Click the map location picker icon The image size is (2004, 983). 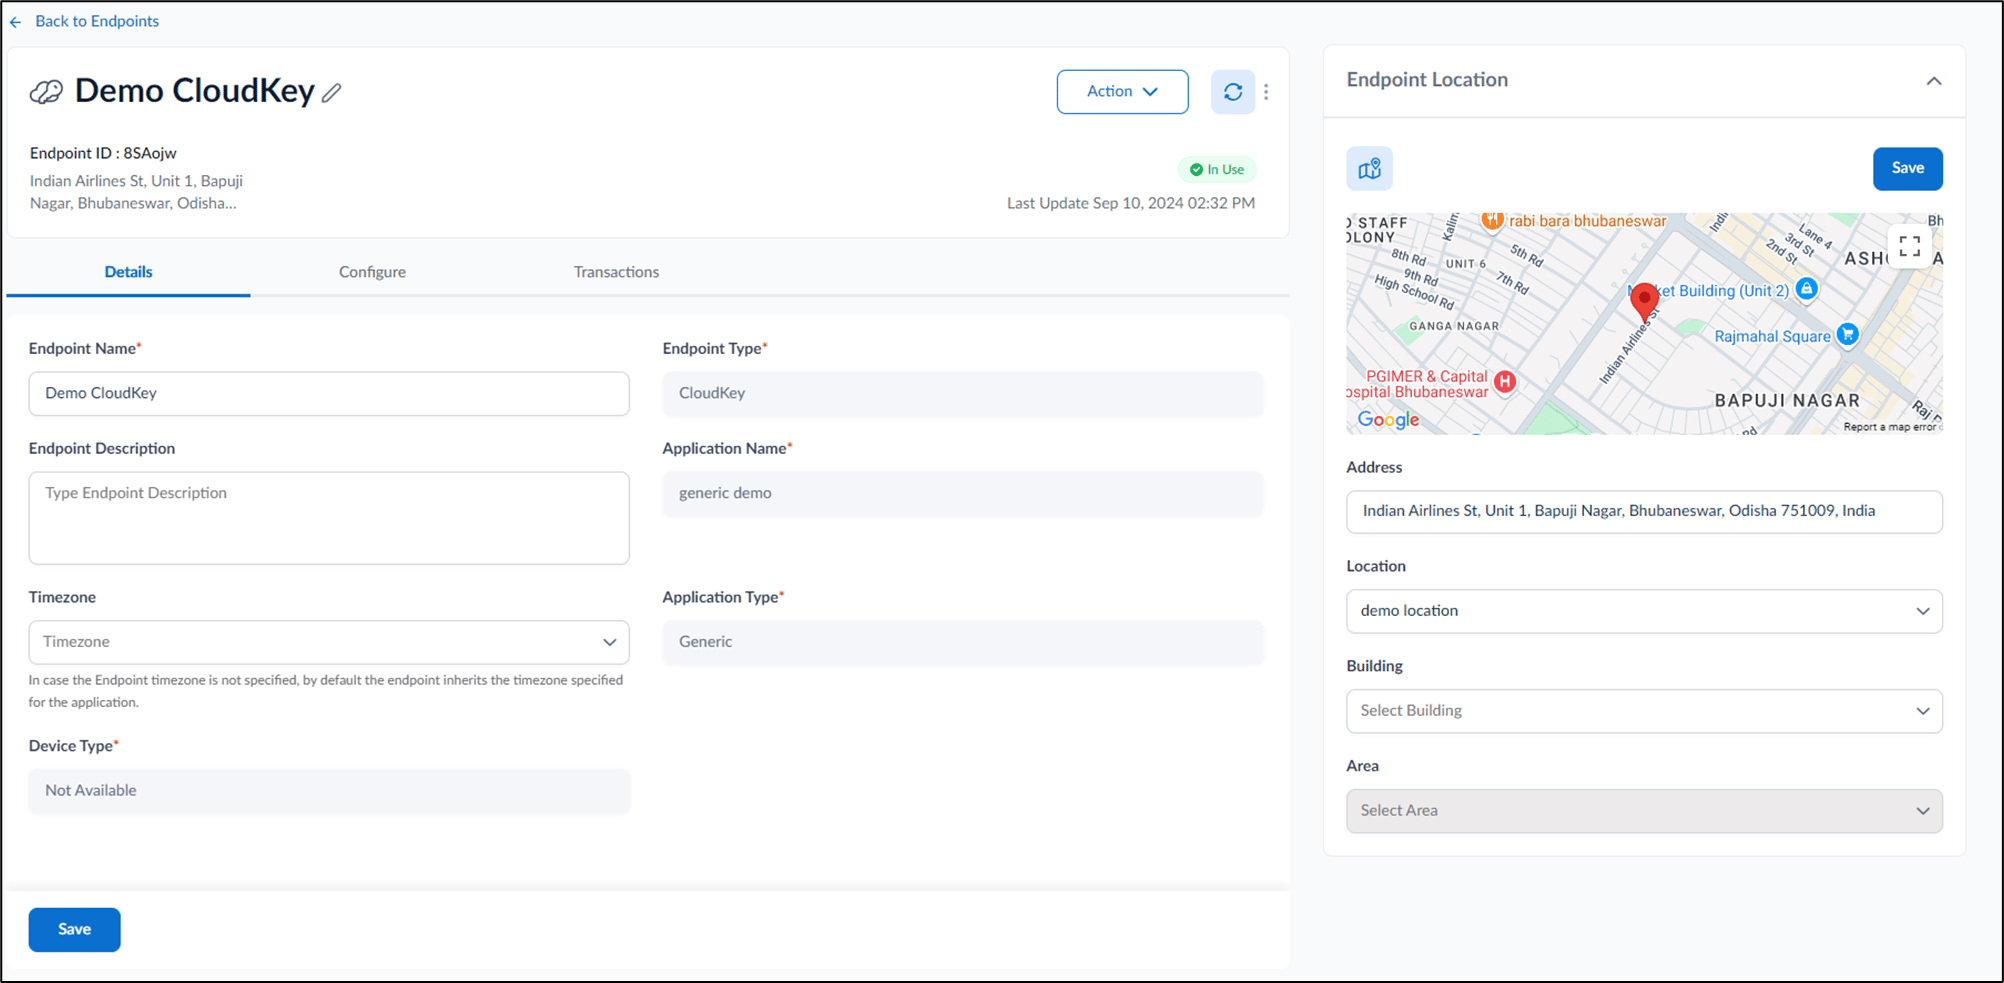[1369, 168]
